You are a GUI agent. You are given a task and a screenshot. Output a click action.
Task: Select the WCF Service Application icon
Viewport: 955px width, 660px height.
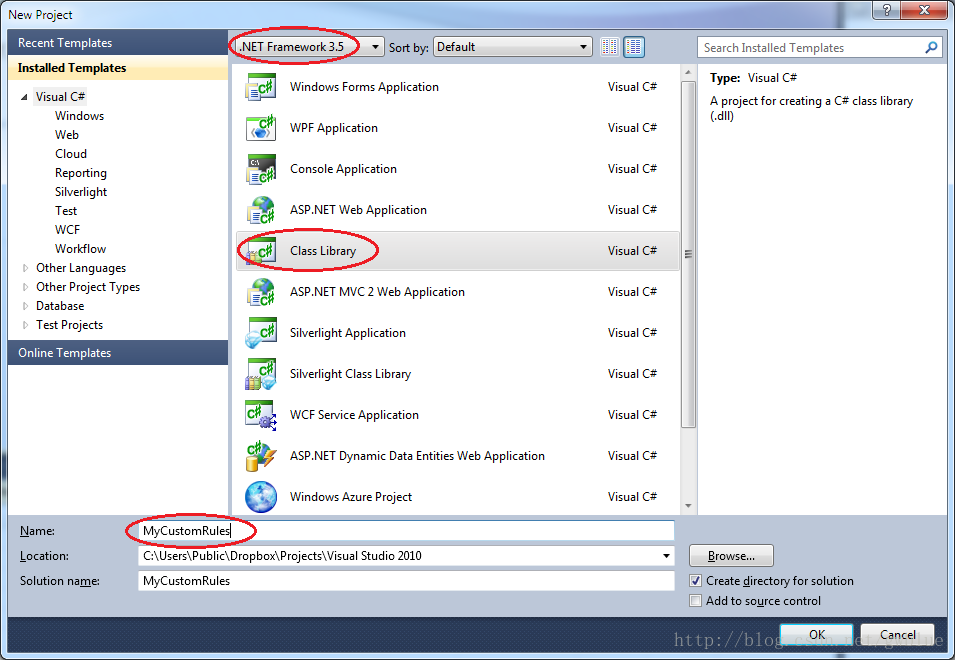tap(261, 415)
